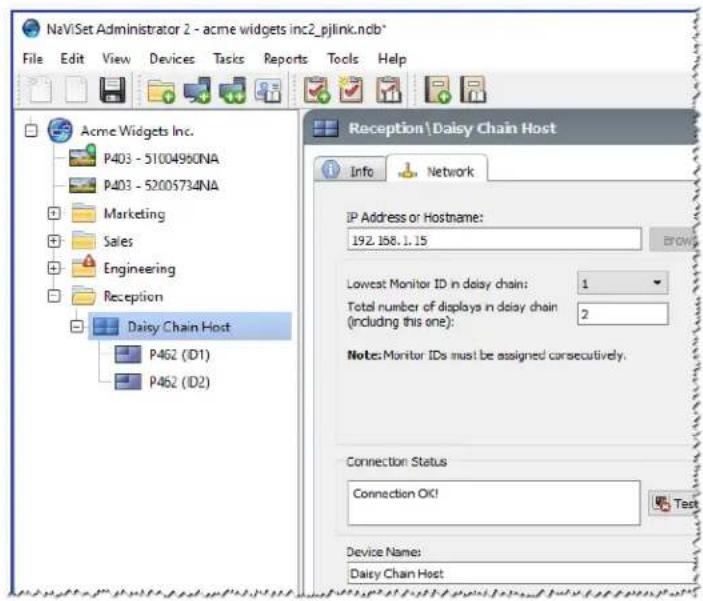This screenshot has height=601, width=703.
Task: Select the Daisy Chain Host tree label
Action: 178,327
